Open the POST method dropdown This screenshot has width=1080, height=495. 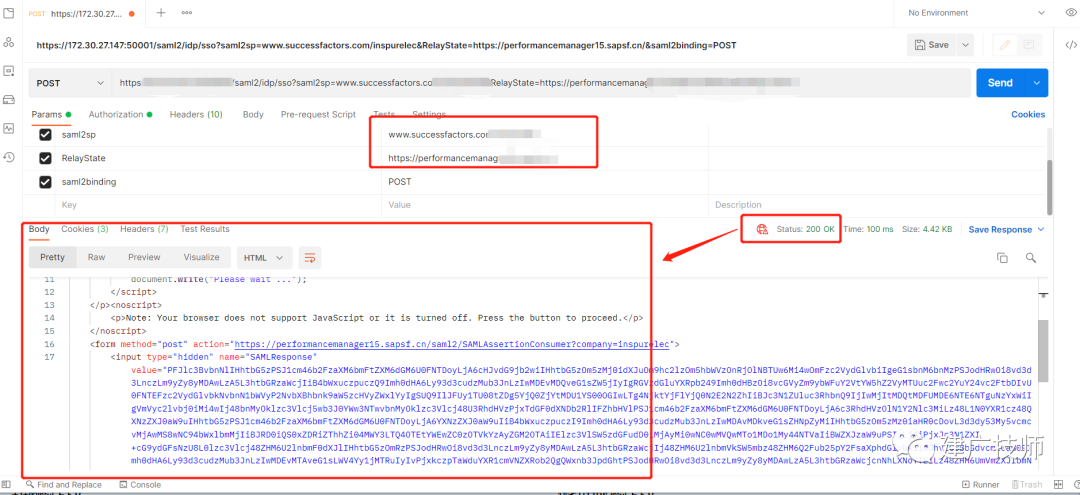(x=70, y=83)
